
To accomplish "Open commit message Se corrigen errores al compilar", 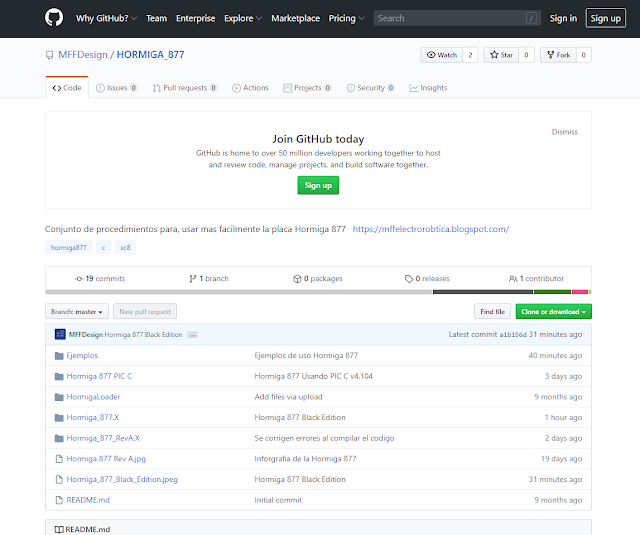I will click(x=324, y=438).
